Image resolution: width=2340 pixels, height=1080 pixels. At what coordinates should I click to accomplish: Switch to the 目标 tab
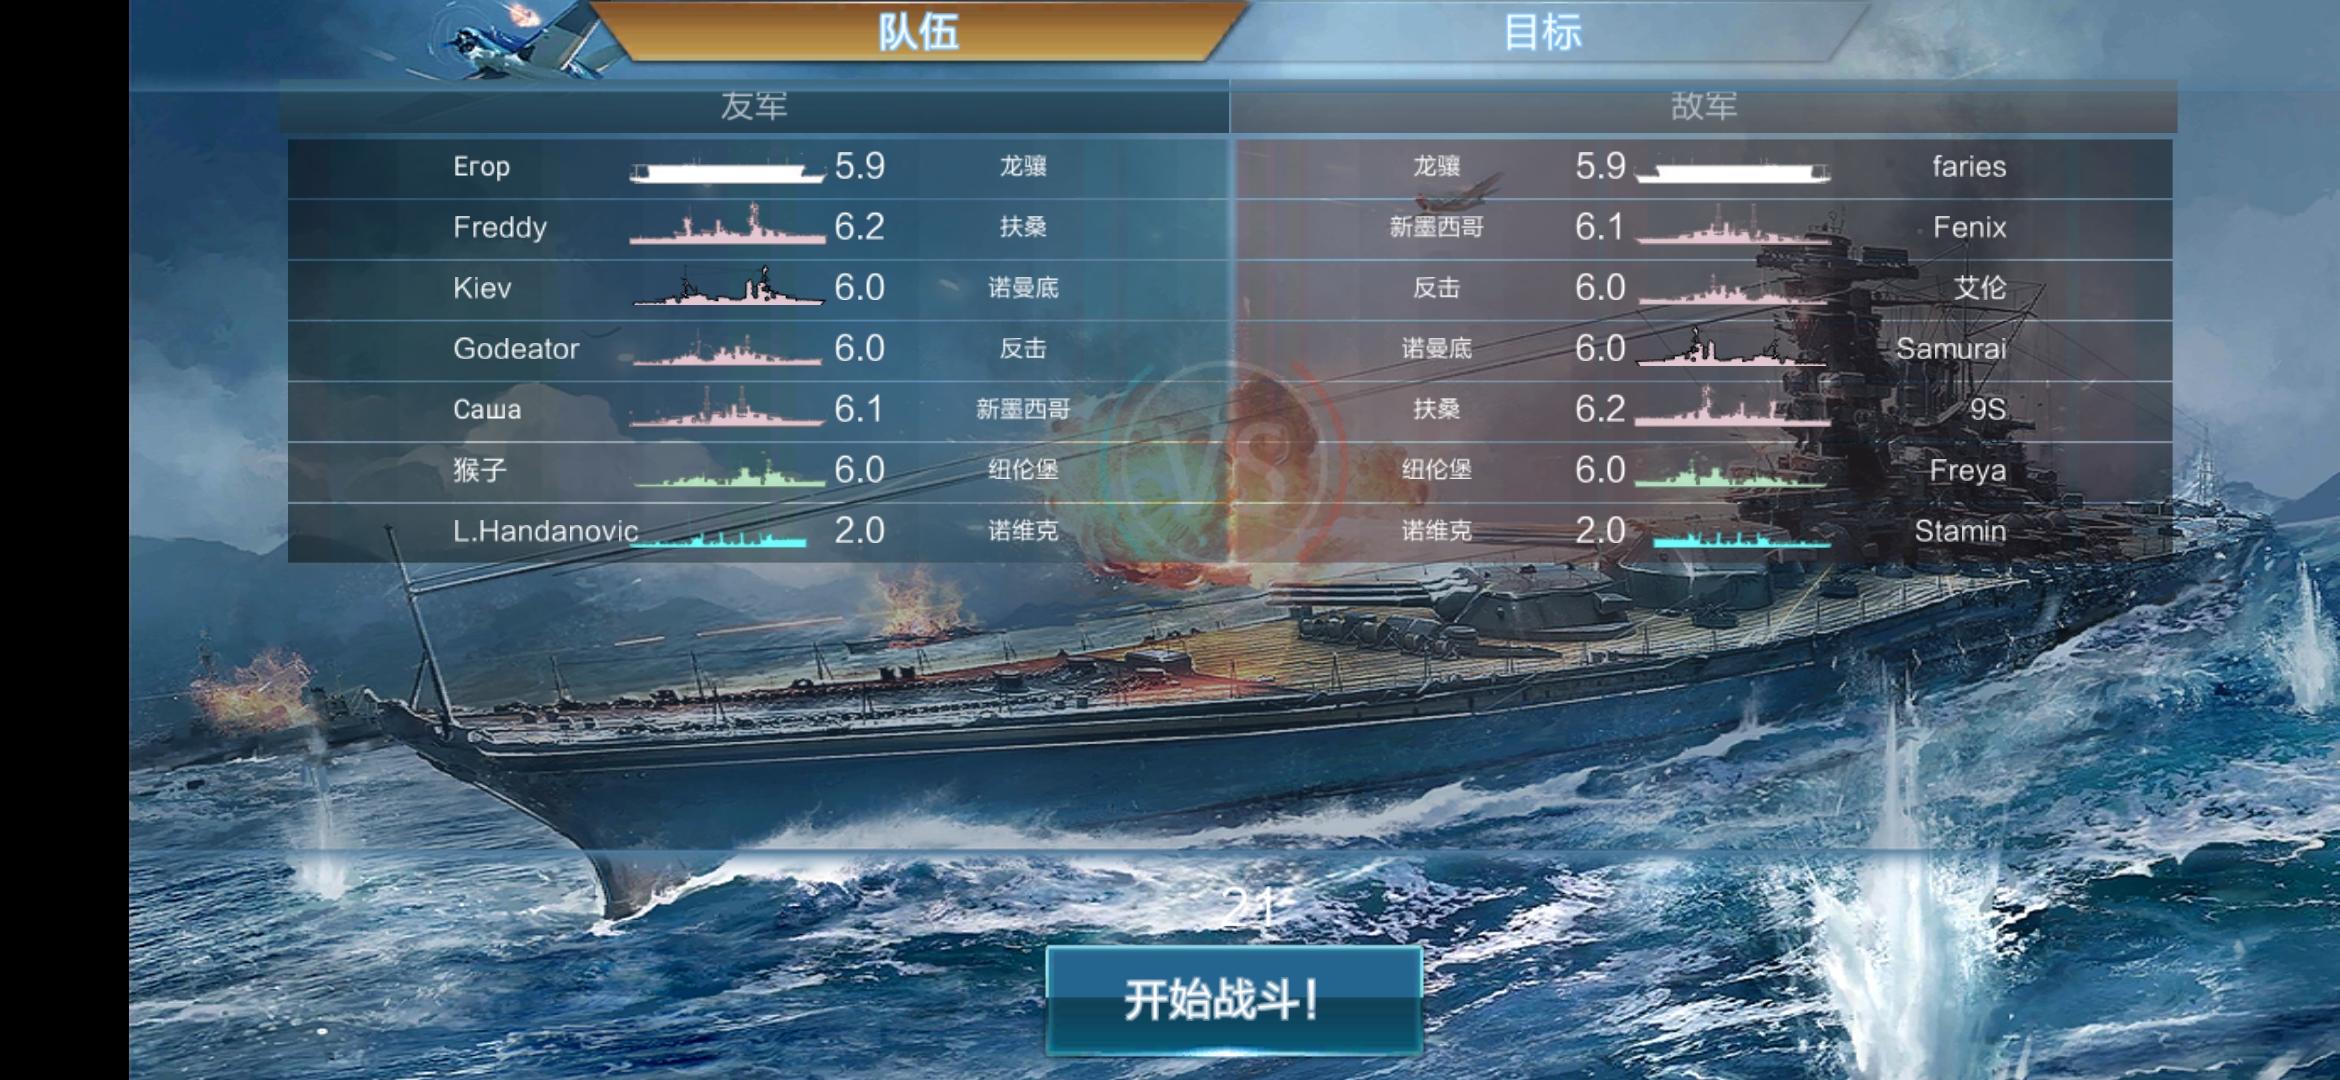coord(1542,31)
